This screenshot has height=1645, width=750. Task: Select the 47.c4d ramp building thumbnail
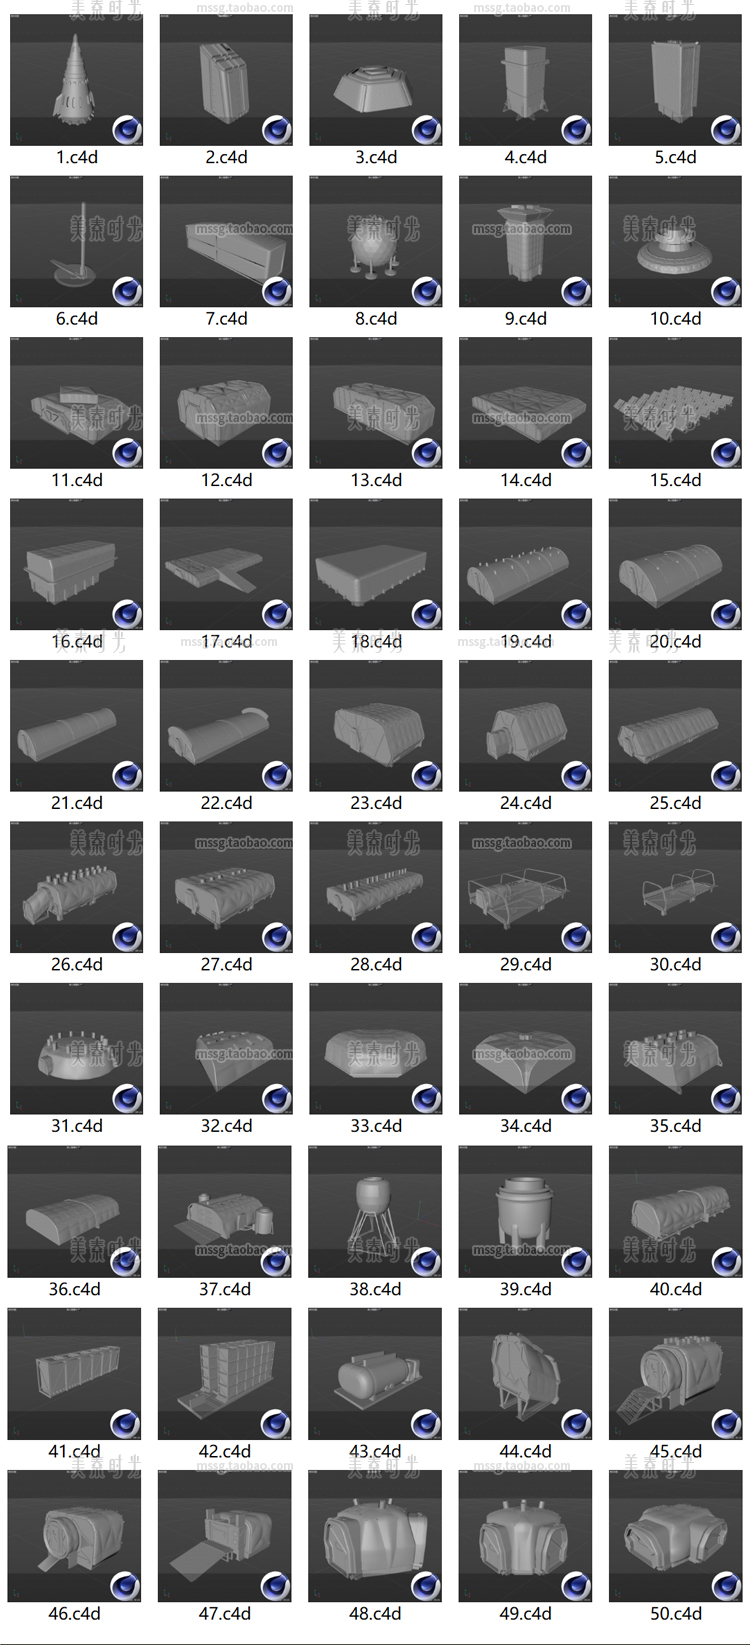click(x=224, y=1536)
